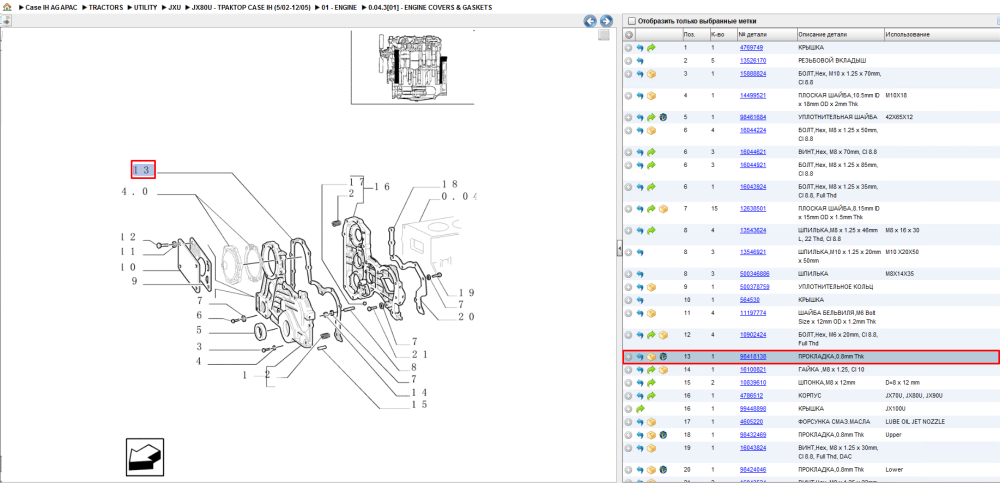
Task: Click the add circle icon for part 4769749
Action: click(628, 48)
